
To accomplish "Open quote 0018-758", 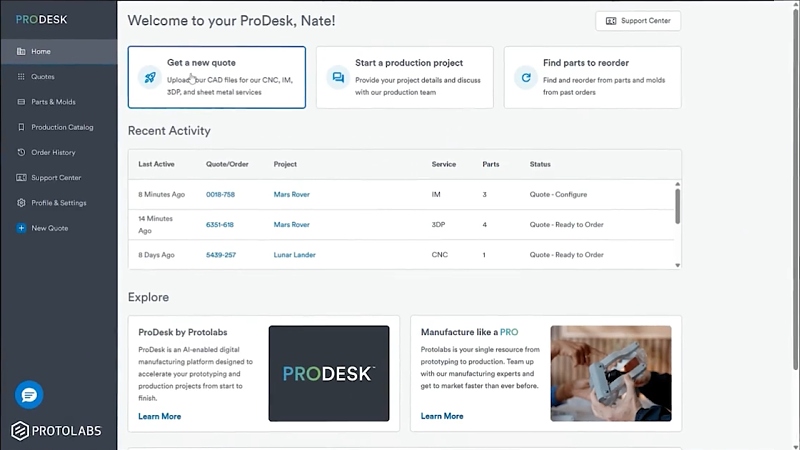I will pyautogui.click(x=220, y=194).
